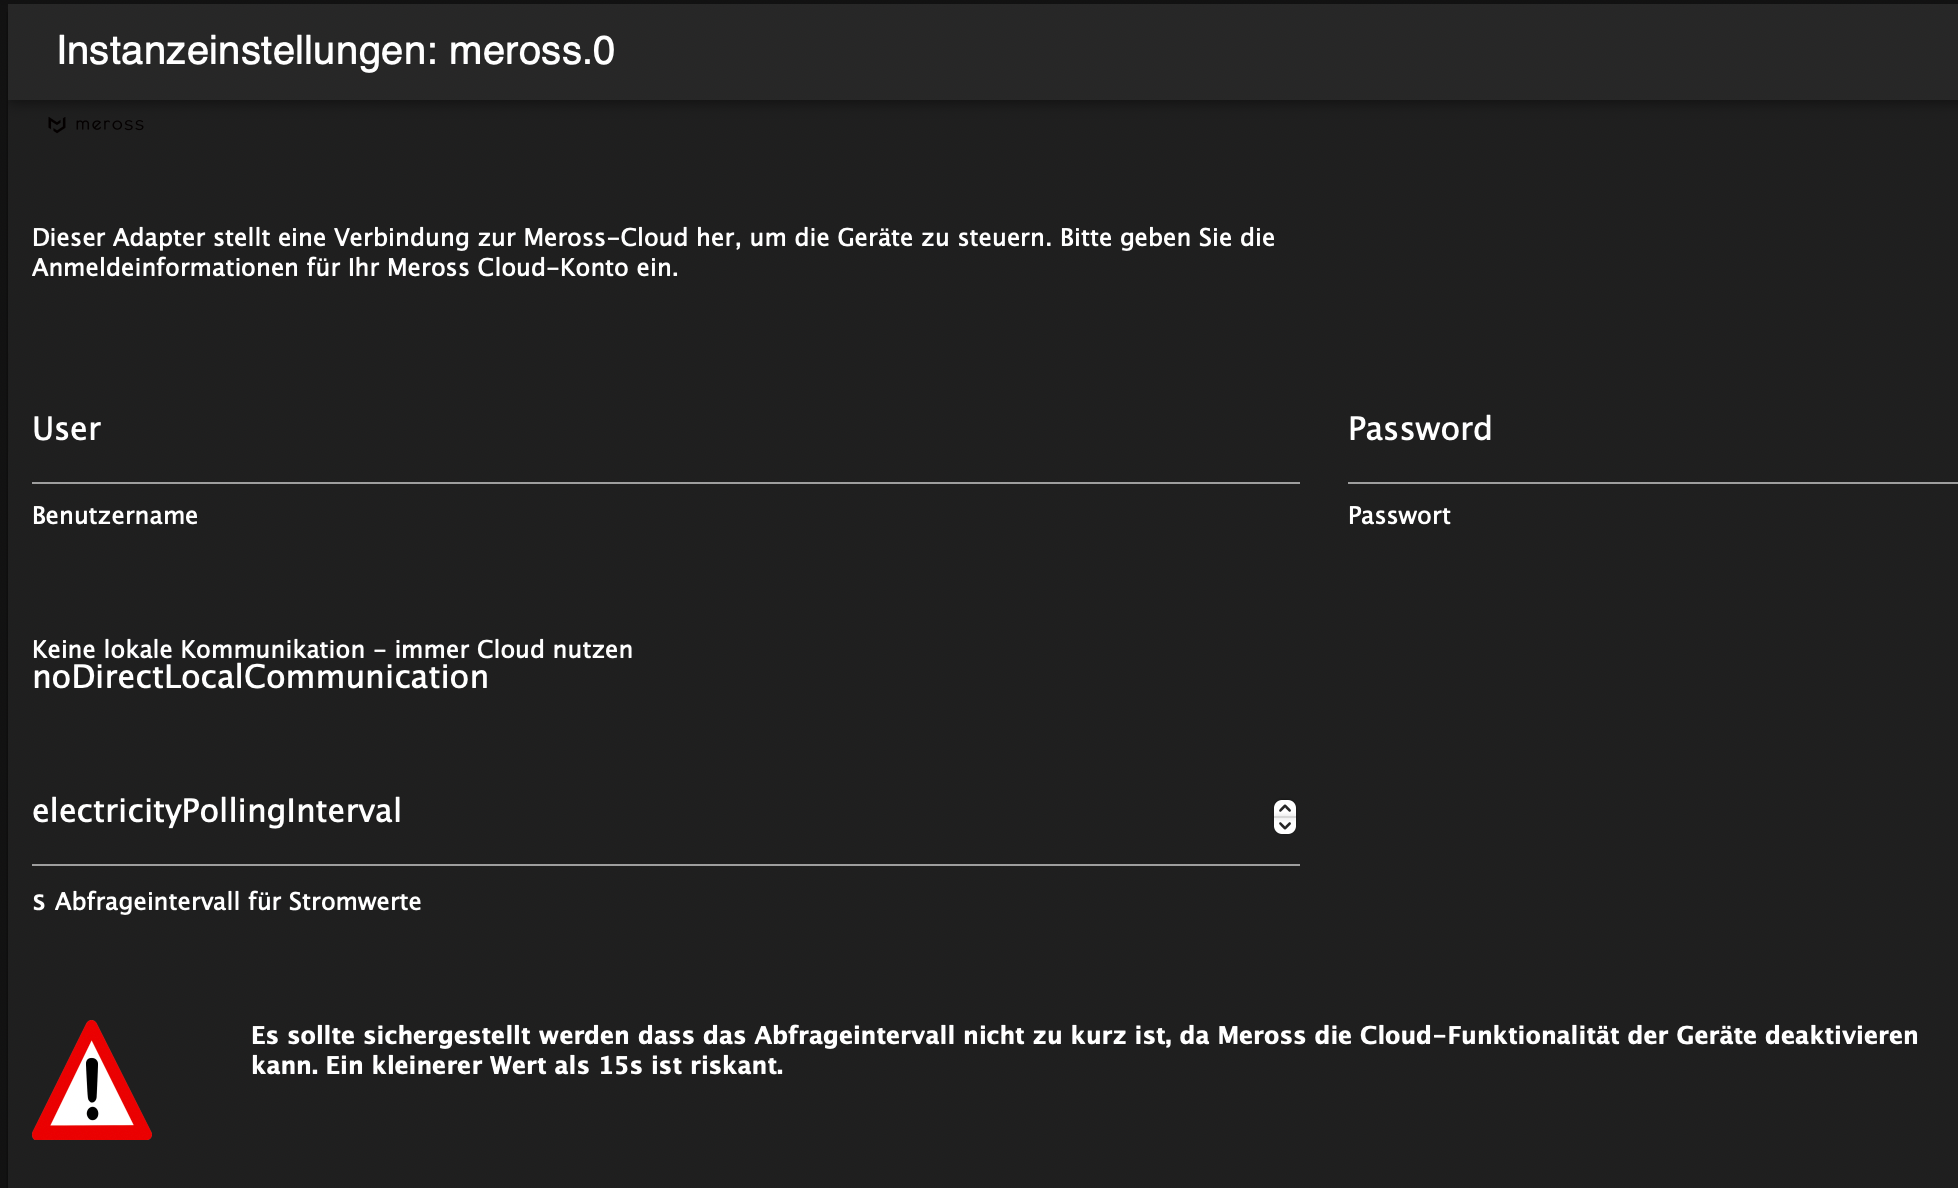
Task: Increase polling interval with up arrow
Action: (x=1285, y=809)
